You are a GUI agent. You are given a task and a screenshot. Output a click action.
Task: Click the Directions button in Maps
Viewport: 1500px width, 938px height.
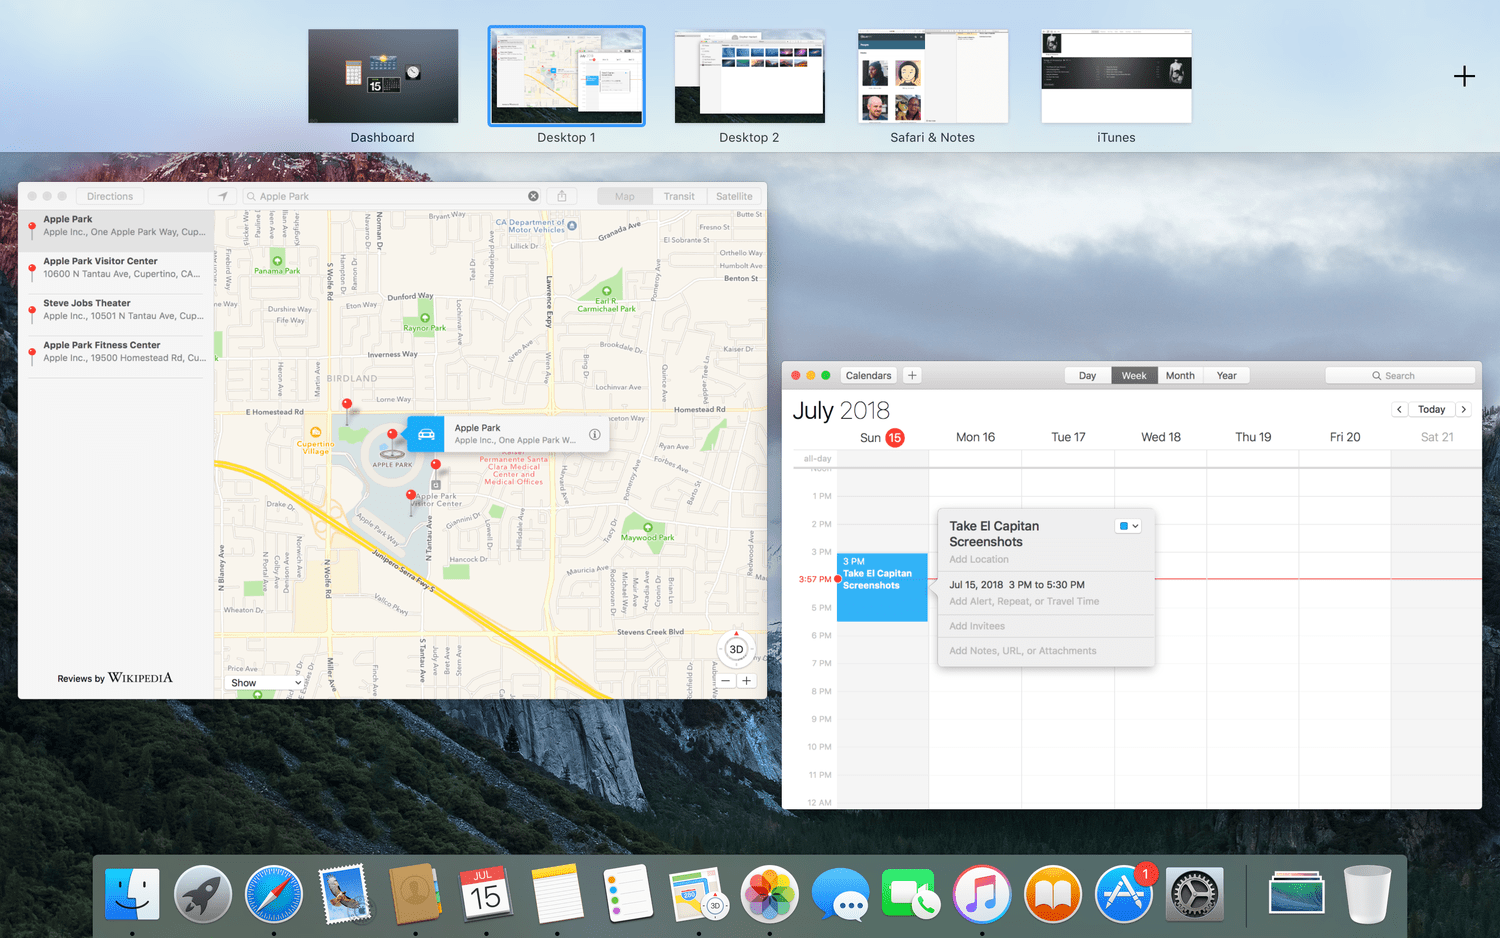coord(110,196)
